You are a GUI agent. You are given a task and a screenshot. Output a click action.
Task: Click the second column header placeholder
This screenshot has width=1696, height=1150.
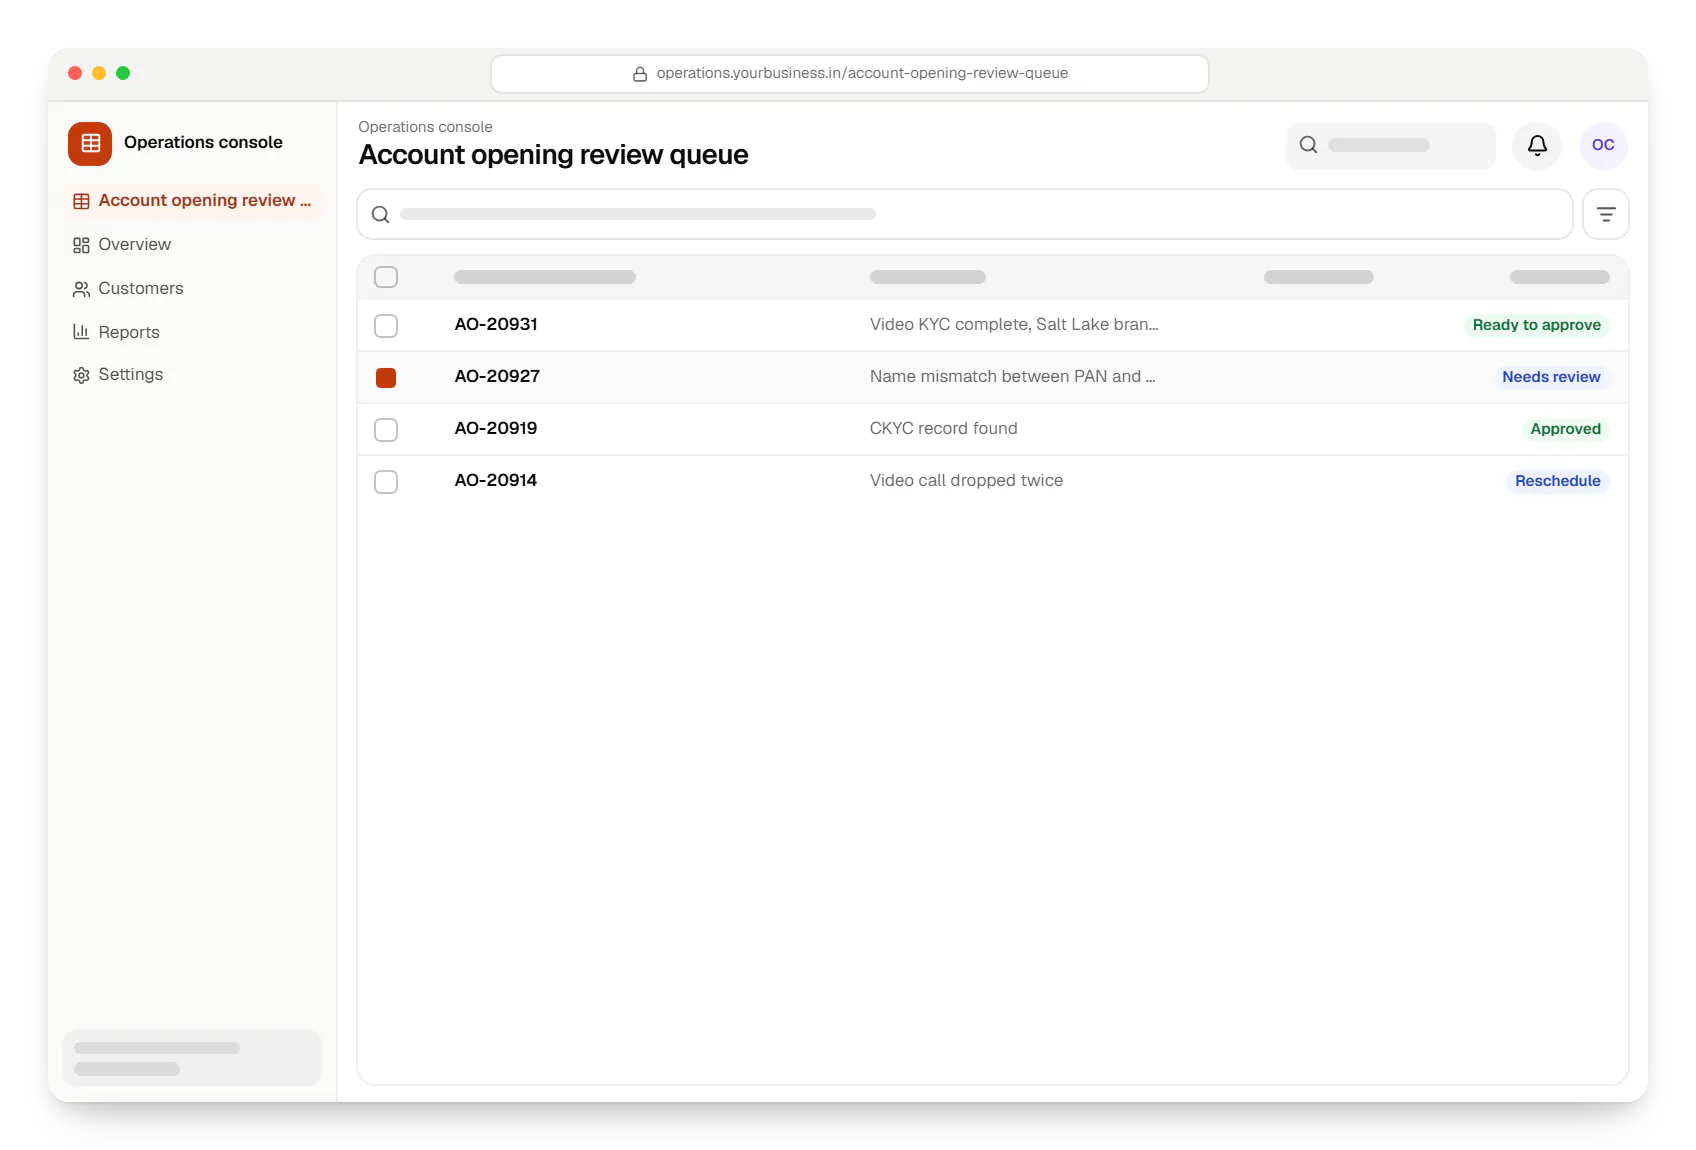(x=928, y=277)
